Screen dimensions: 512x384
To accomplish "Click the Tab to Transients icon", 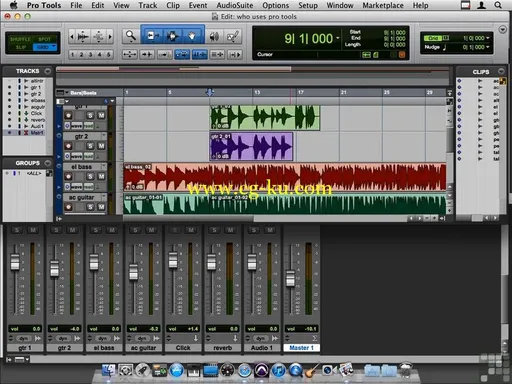I will pos(147,54).
